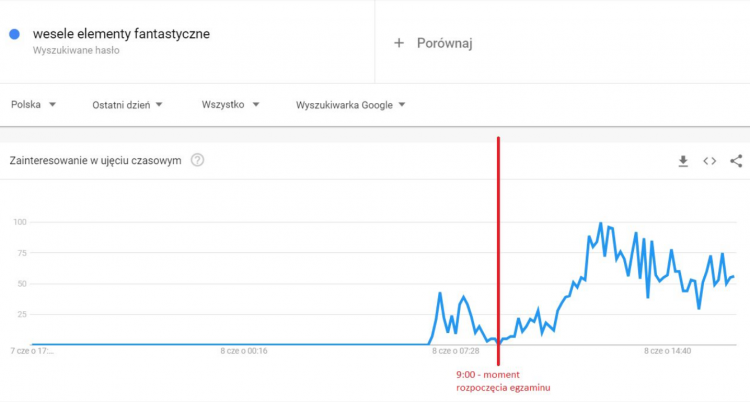Viewport: 750px width, 402px height.
Task: Click the blue dot beside search term
Action: click(15, 34)
